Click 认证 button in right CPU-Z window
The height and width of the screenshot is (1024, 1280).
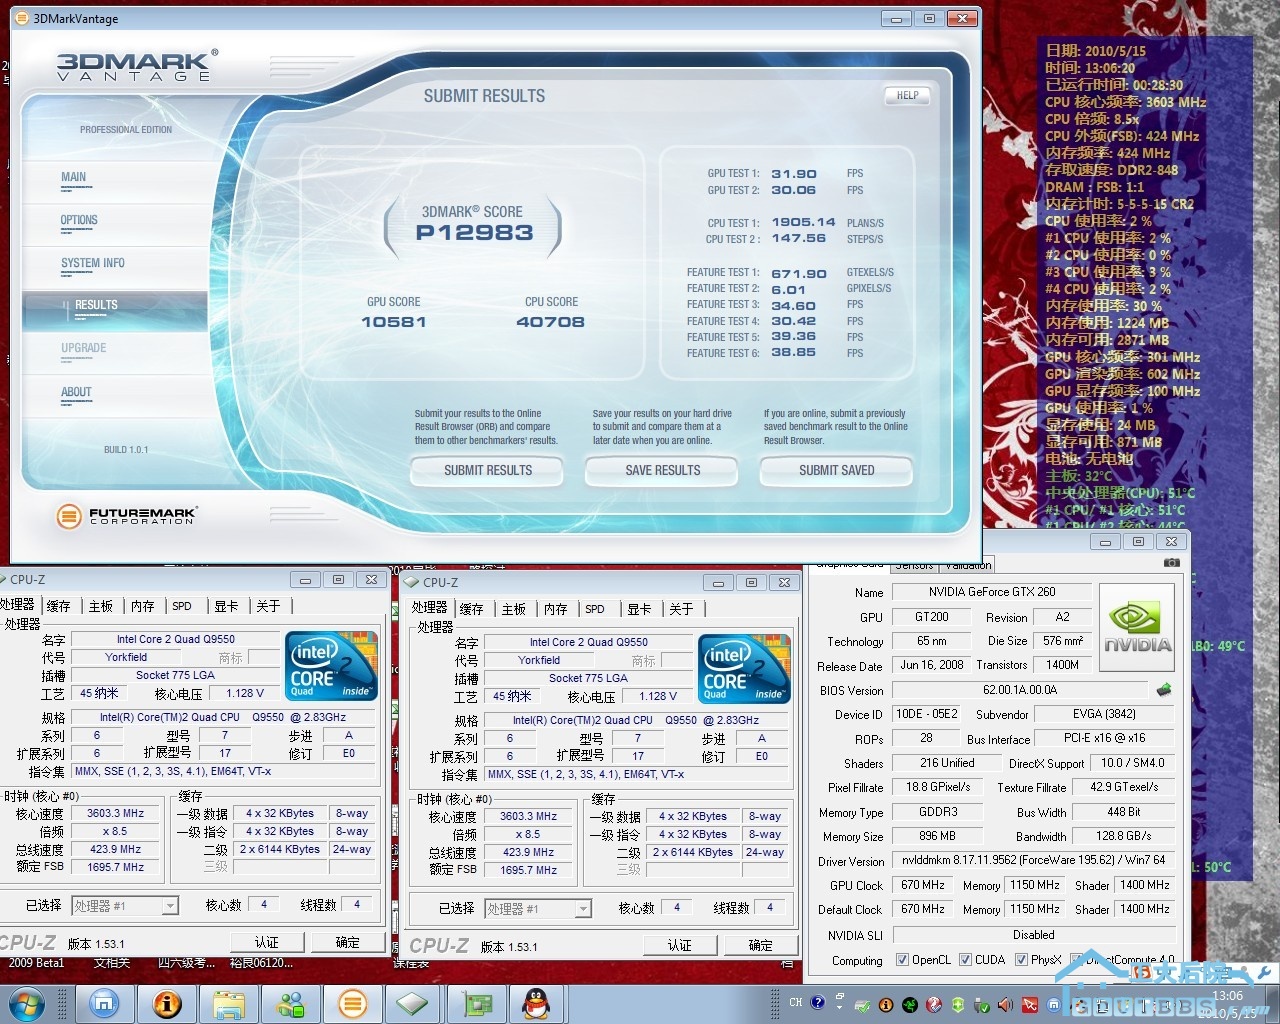679,945
